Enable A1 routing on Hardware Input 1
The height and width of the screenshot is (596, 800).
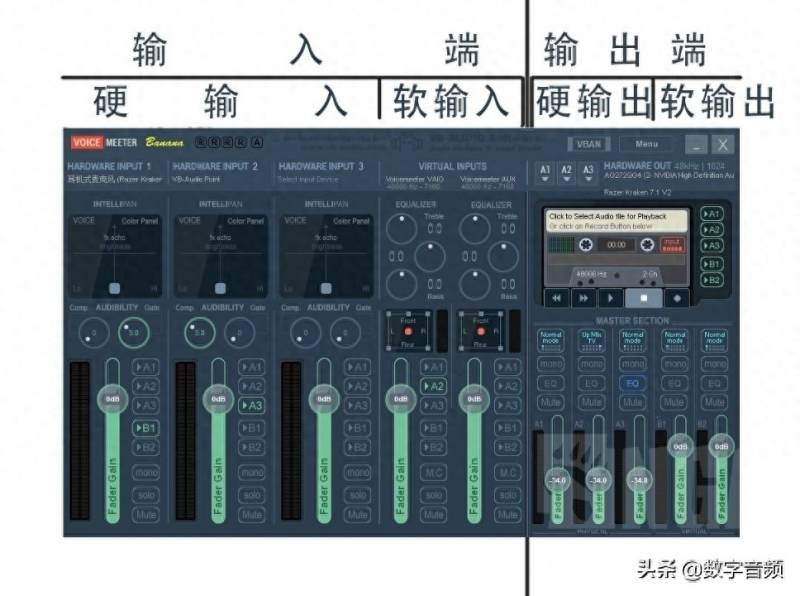(x=145, y=367)
